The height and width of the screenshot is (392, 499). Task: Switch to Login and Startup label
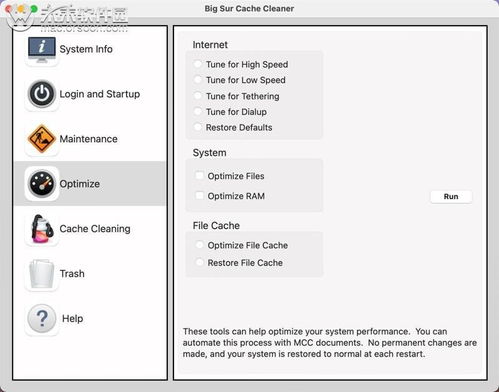point(100,94)
